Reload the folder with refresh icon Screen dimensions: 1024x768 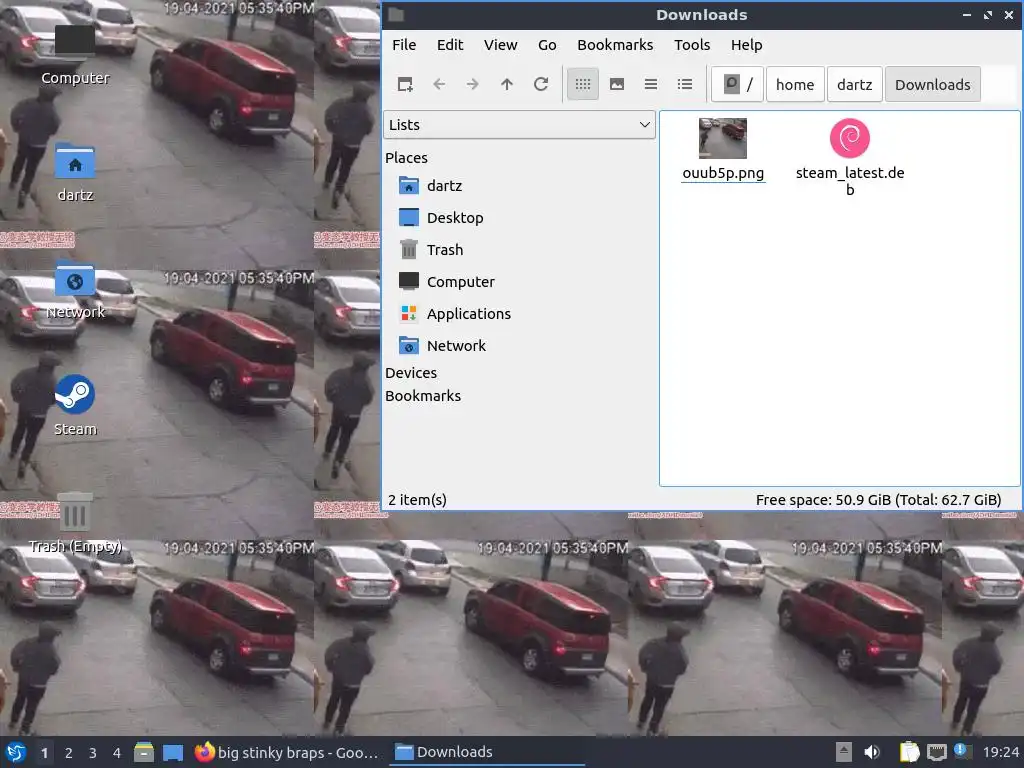coord(541,84)
